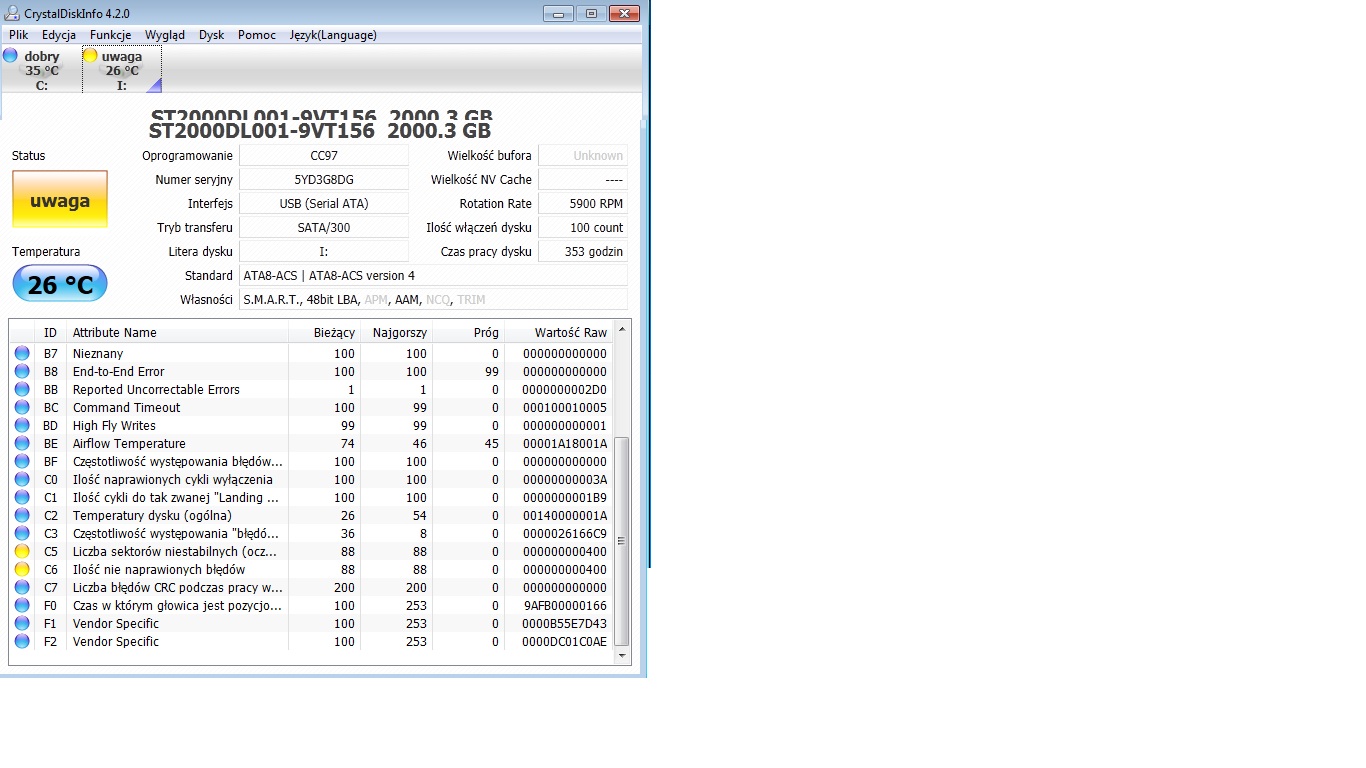1366x768 pixels.
Task: Click the Własności features field
Action: [x=434, y=299]
